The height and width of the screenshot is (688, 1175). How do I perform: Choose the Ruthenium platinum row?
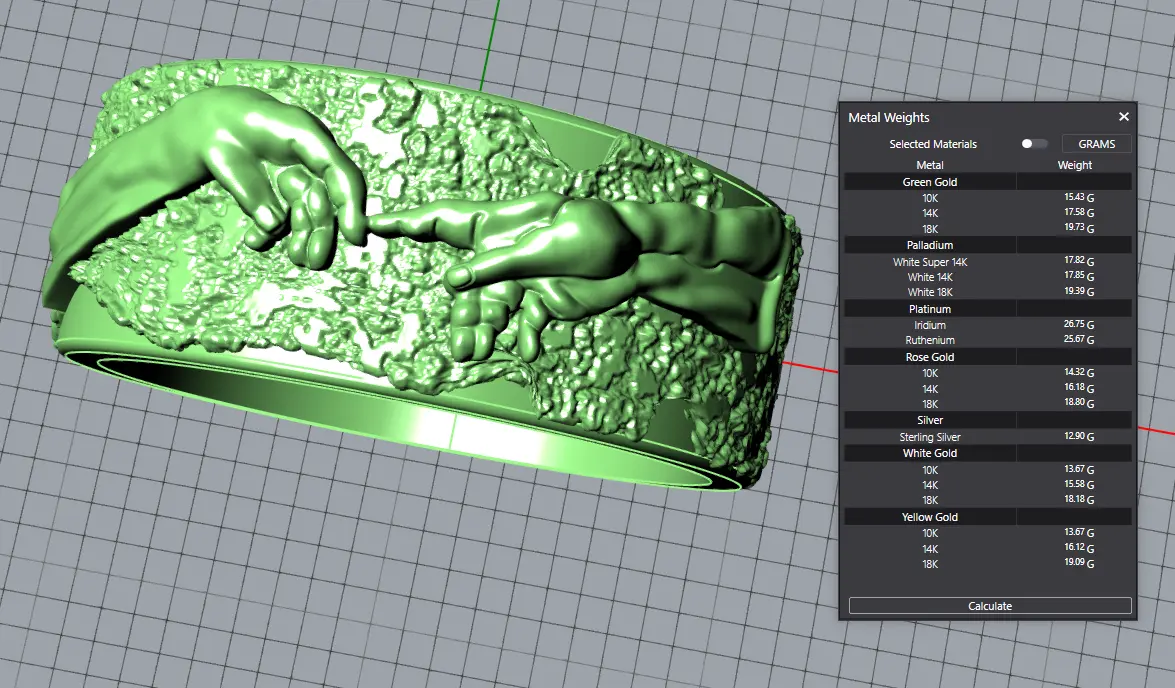(x=929, y=341)
